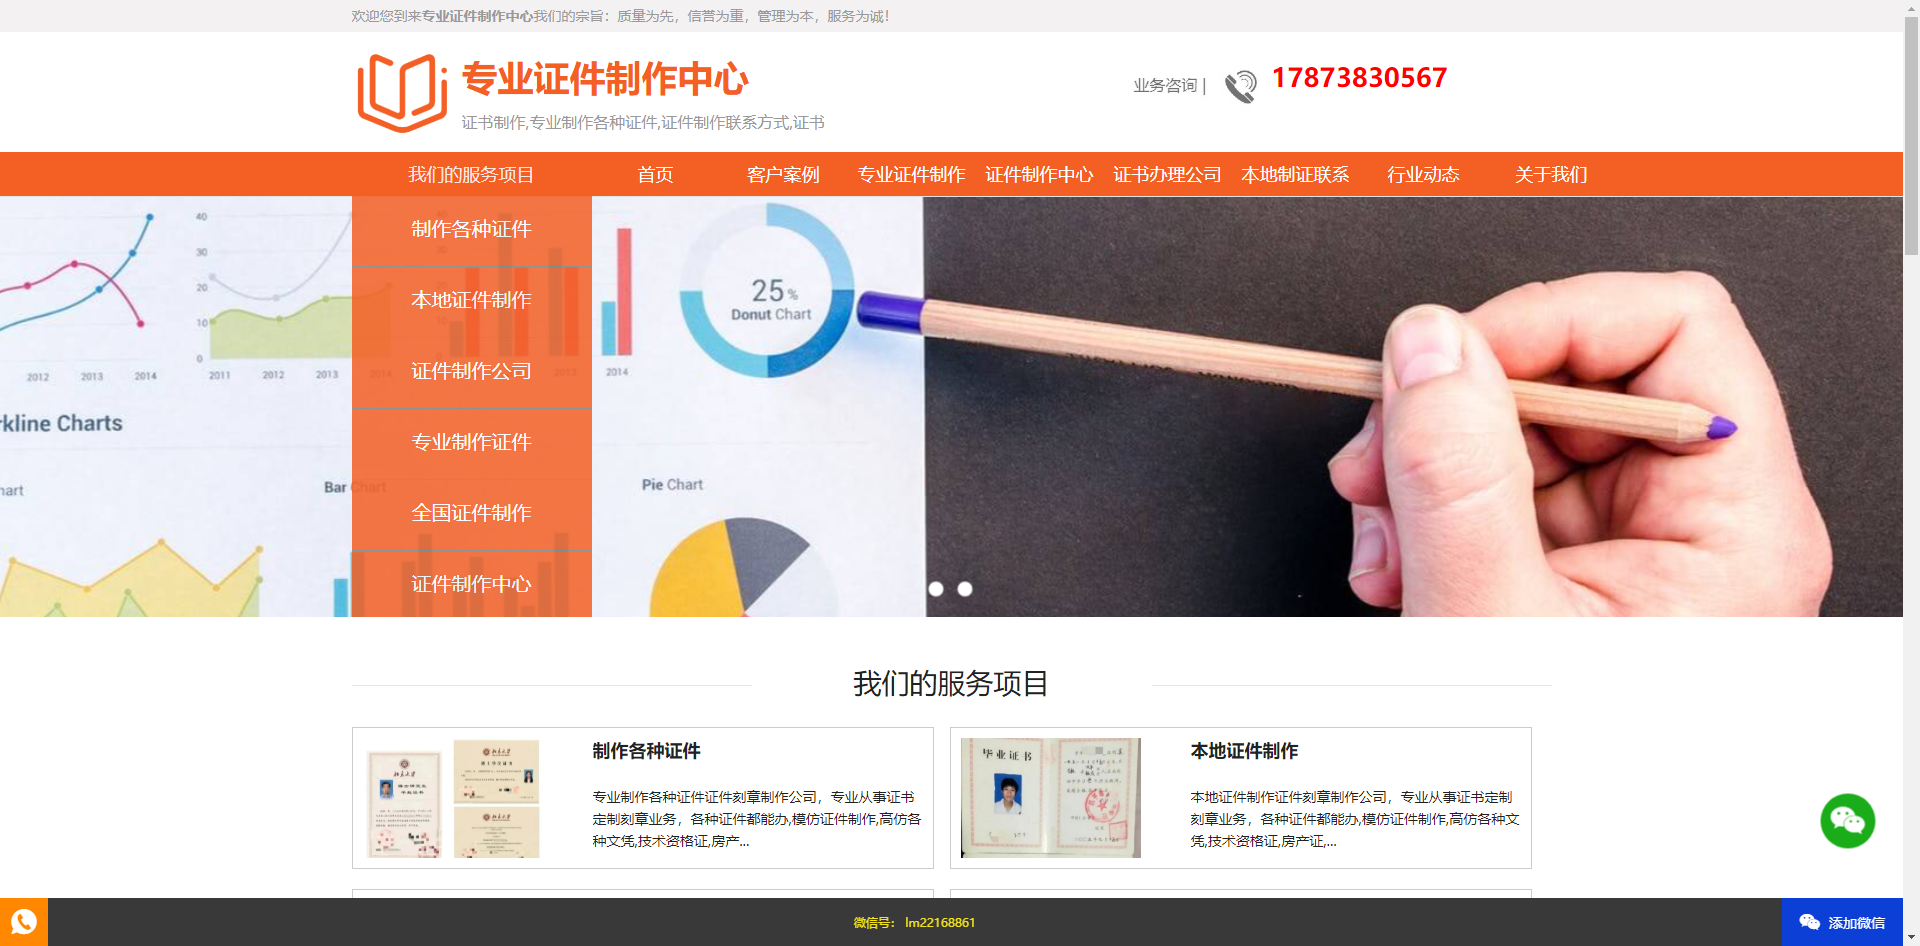The width and height of the screenshot is (1920, 946).
Task: Click the WhatsApp icon at bottom left
Action: pos(22,922)
